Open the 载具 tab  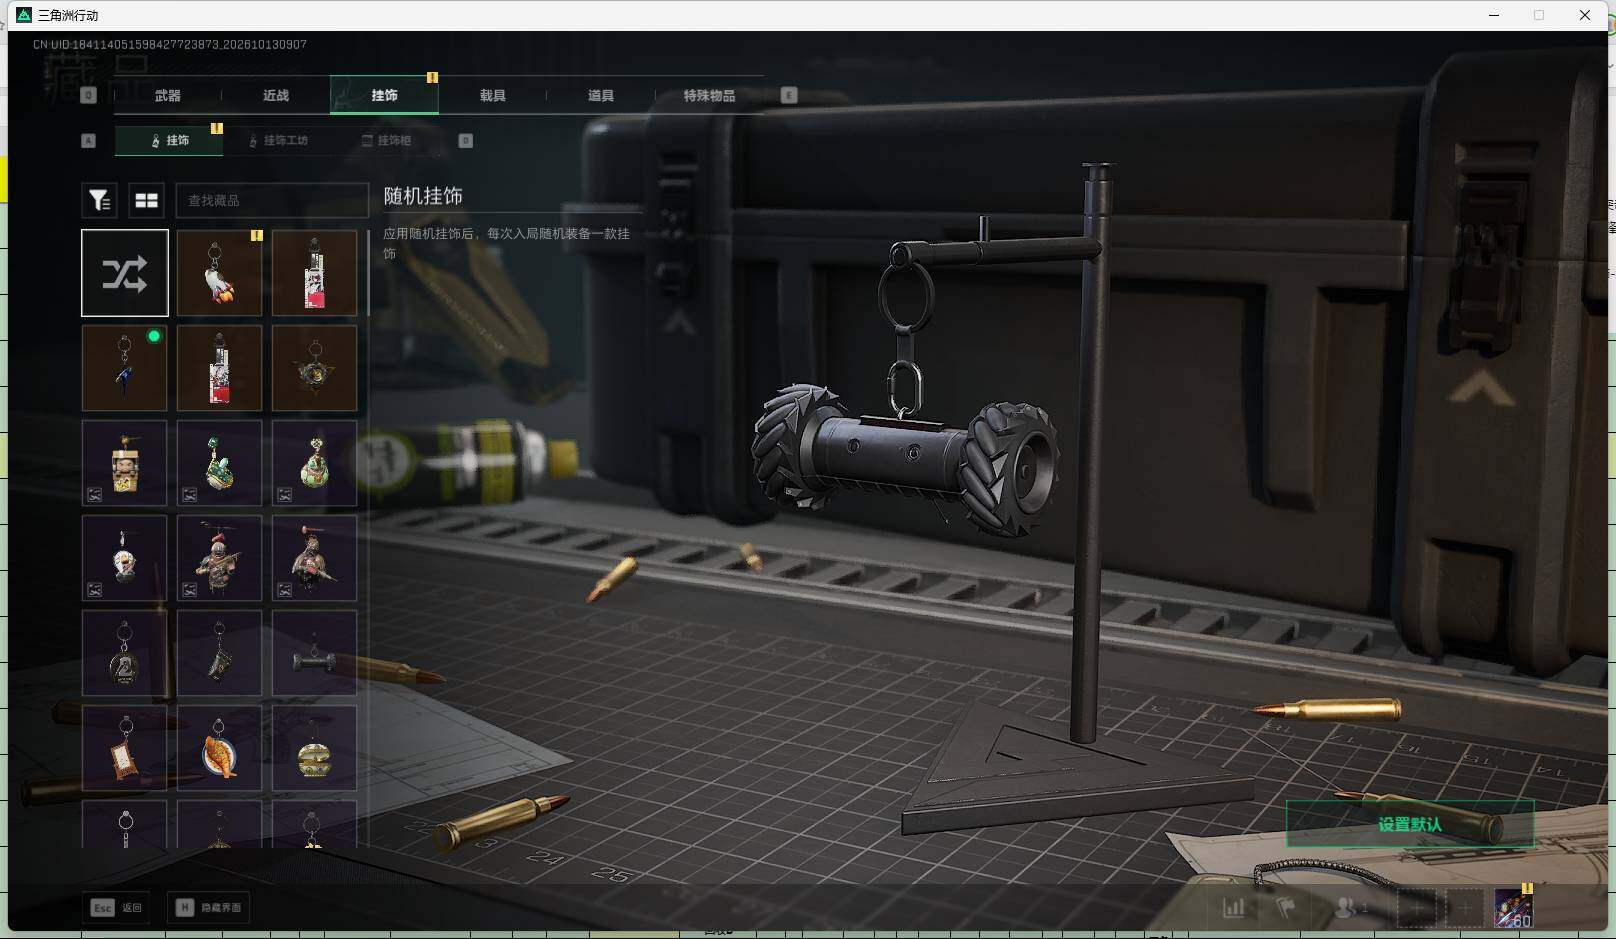[x=492, y=96]
